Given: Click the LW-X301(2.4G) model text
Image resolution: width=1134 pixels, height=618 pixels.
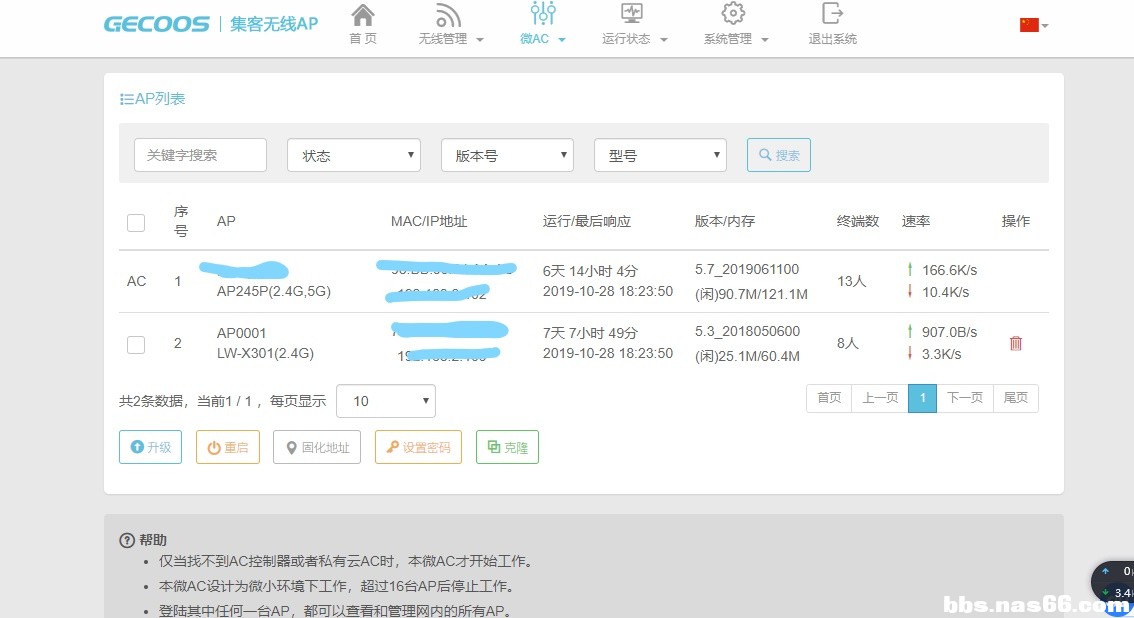Looking at the screenshot, I should click(x=265, y=353).
